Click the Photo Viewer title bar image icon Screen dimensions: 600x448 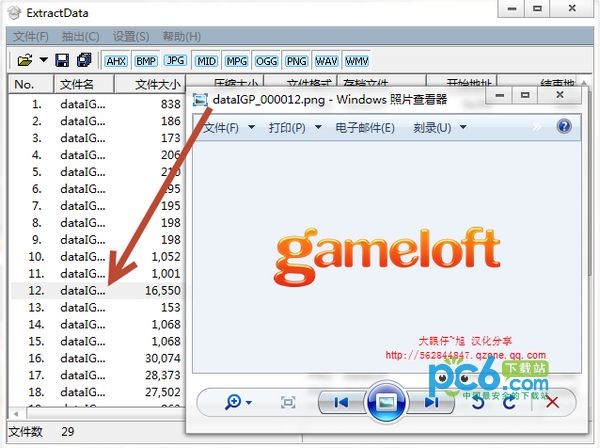(200, 99)
